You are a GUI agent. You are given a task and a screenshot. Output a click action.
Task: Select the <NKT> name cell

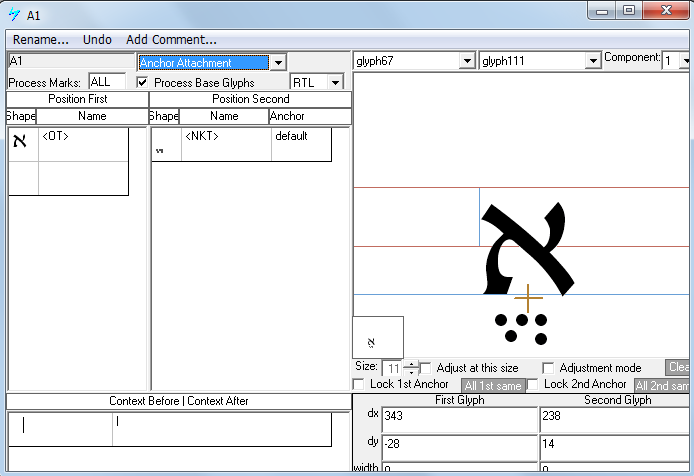pos(226,144)
